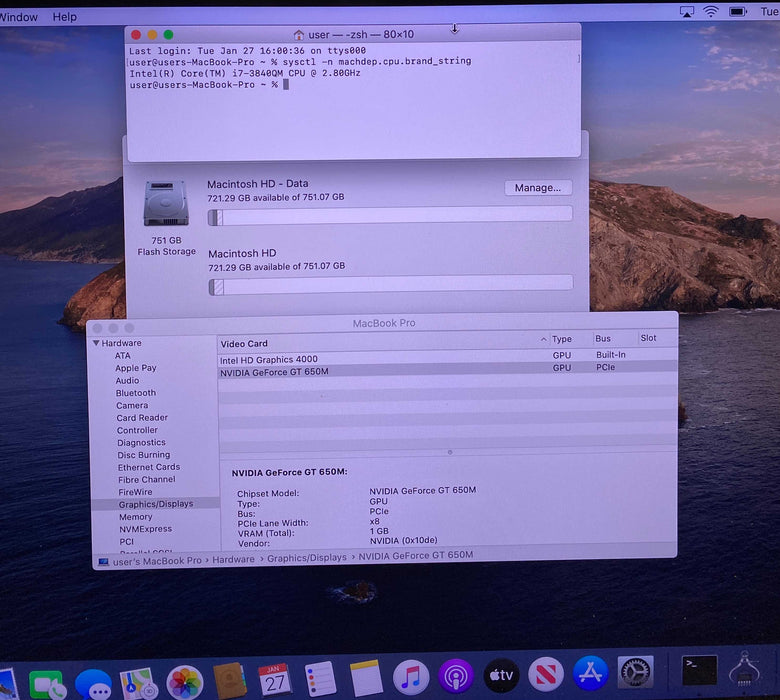Open Podcasts in the Dock
The width and height of the screenshot is (780, 700).
(x=456, y=676)
